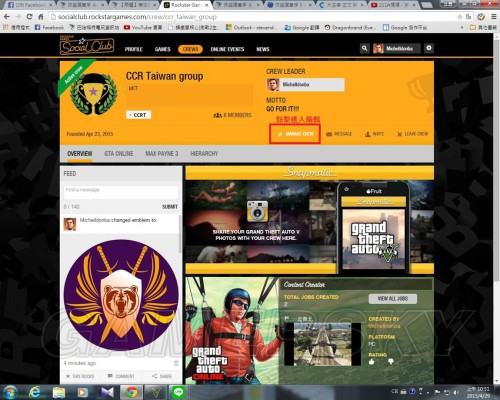Viewport: 500px width, 400px height.
Task: Open the Chrome menu icon
Action: [x=494, y=16]
